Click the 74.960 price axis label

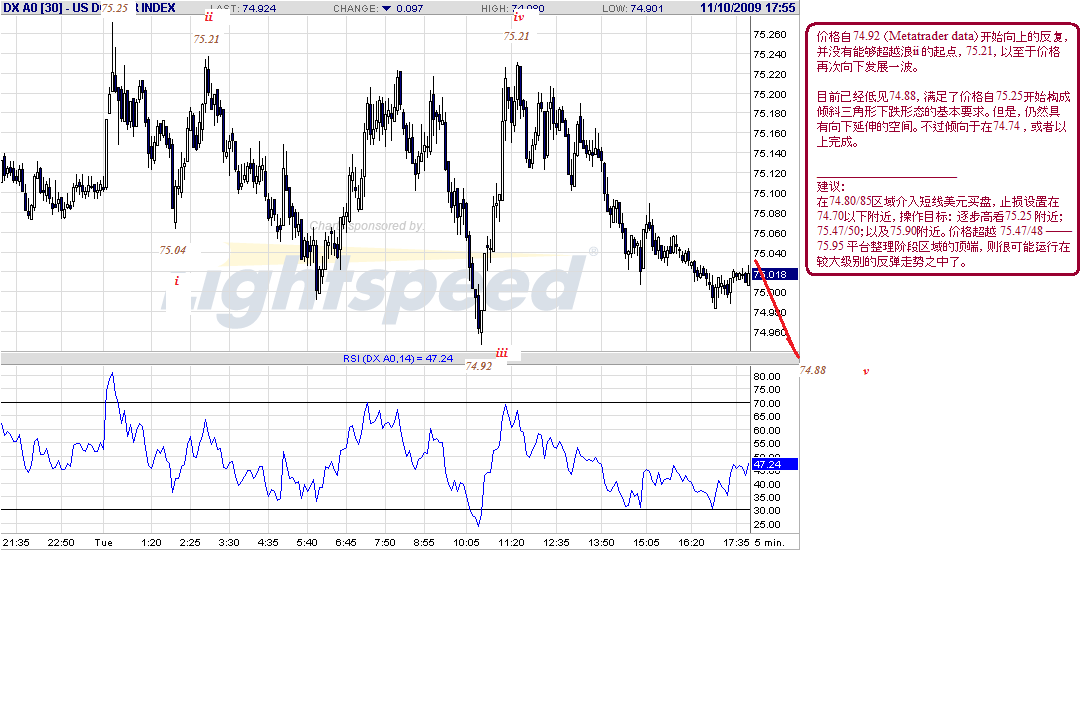pyautogui.click(x=770, y=333)
